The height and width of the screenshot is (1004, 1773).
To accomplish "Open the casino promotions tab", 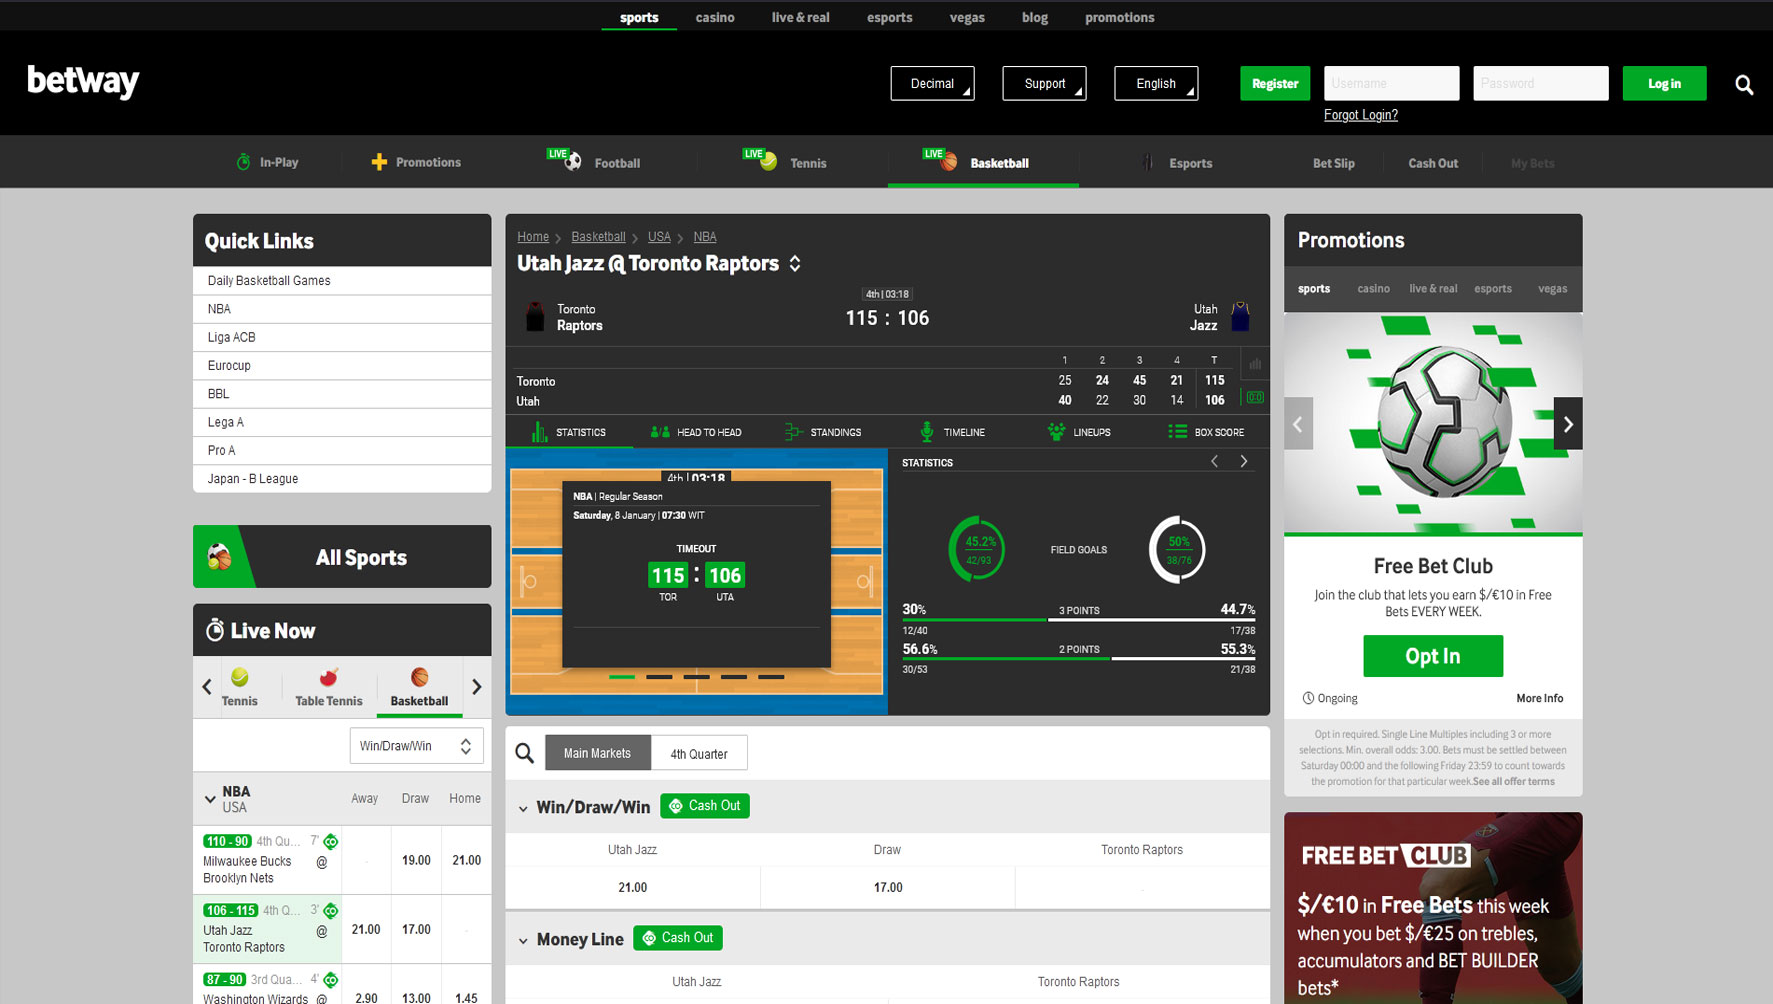I will pyautogui.click(x=1373, y=289).
